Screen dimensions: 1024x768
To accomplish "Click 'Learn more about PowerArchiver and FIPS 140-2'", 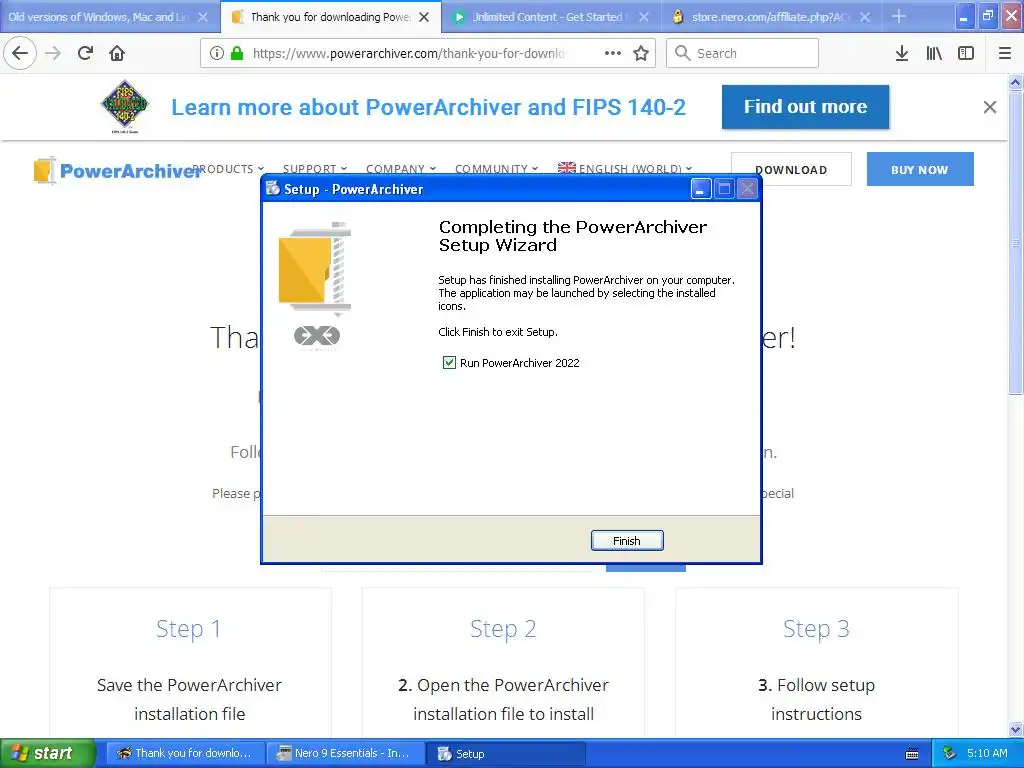I will pyautogui.click(x=428, y=107).
